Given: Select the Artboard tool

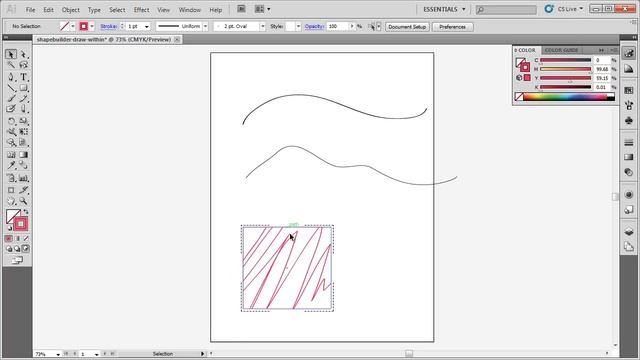Looking at the screenshot, I should pyautogui.click(x=11, y=190).
